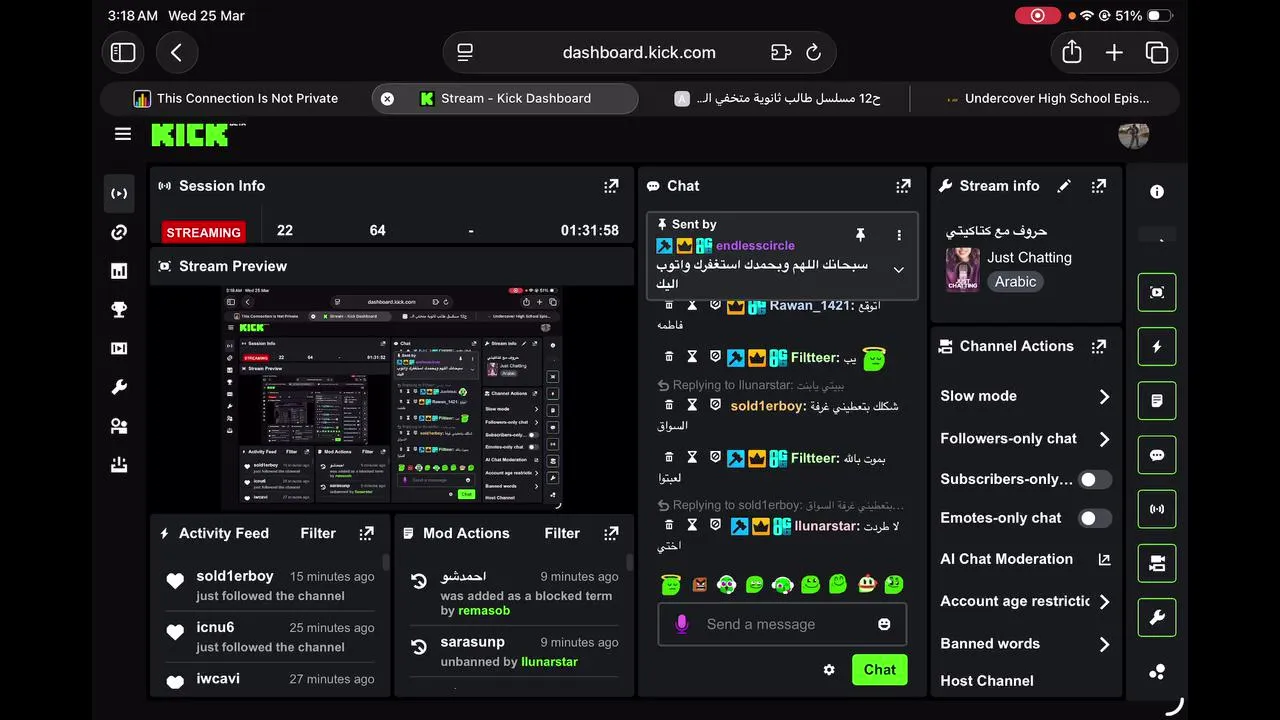The image size is (1280, 720).
Task: Open the trophy achievements icon in left sidebar
Action: (x=119, y=310)
